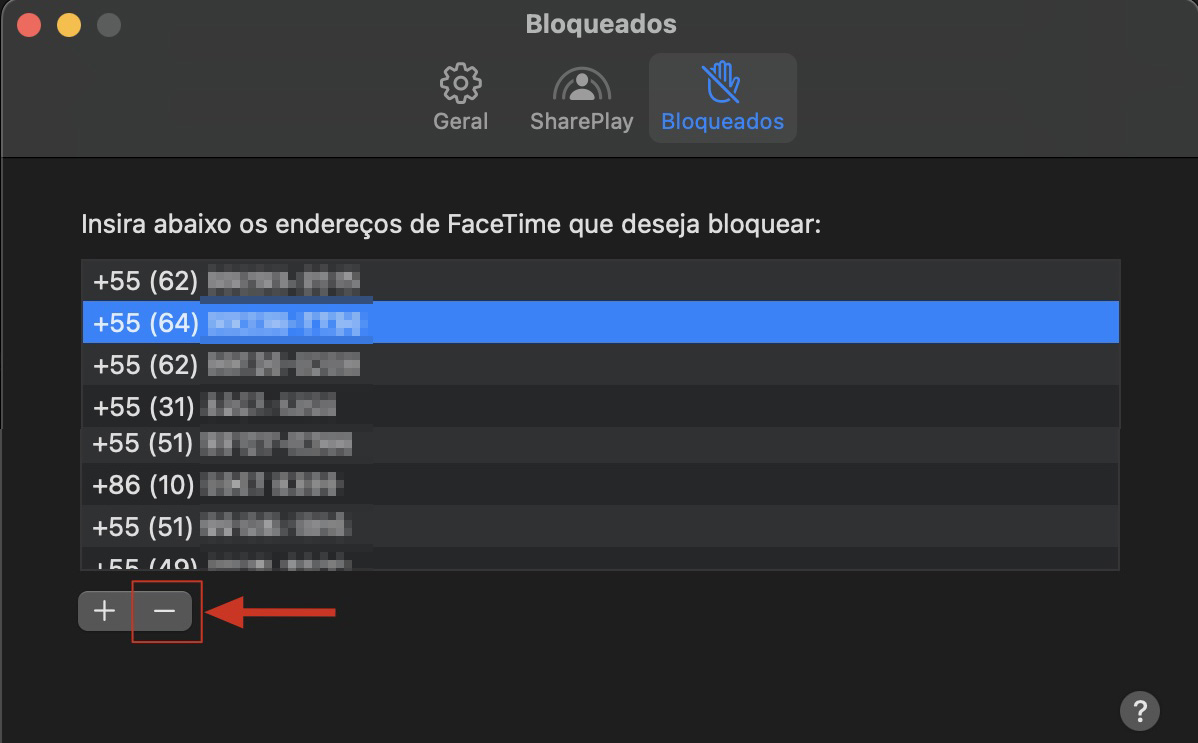1198x743 pixels.
Task: Select the +86 (10) blocked number
Action: point(300,486)
